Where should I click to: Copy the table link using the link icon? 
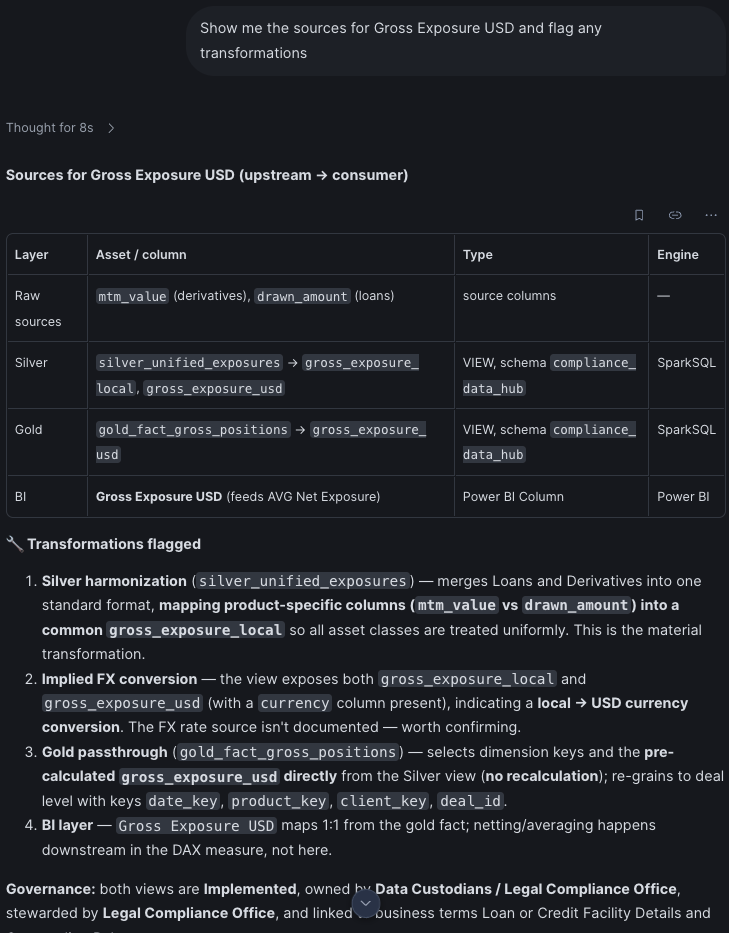(675, 215)
